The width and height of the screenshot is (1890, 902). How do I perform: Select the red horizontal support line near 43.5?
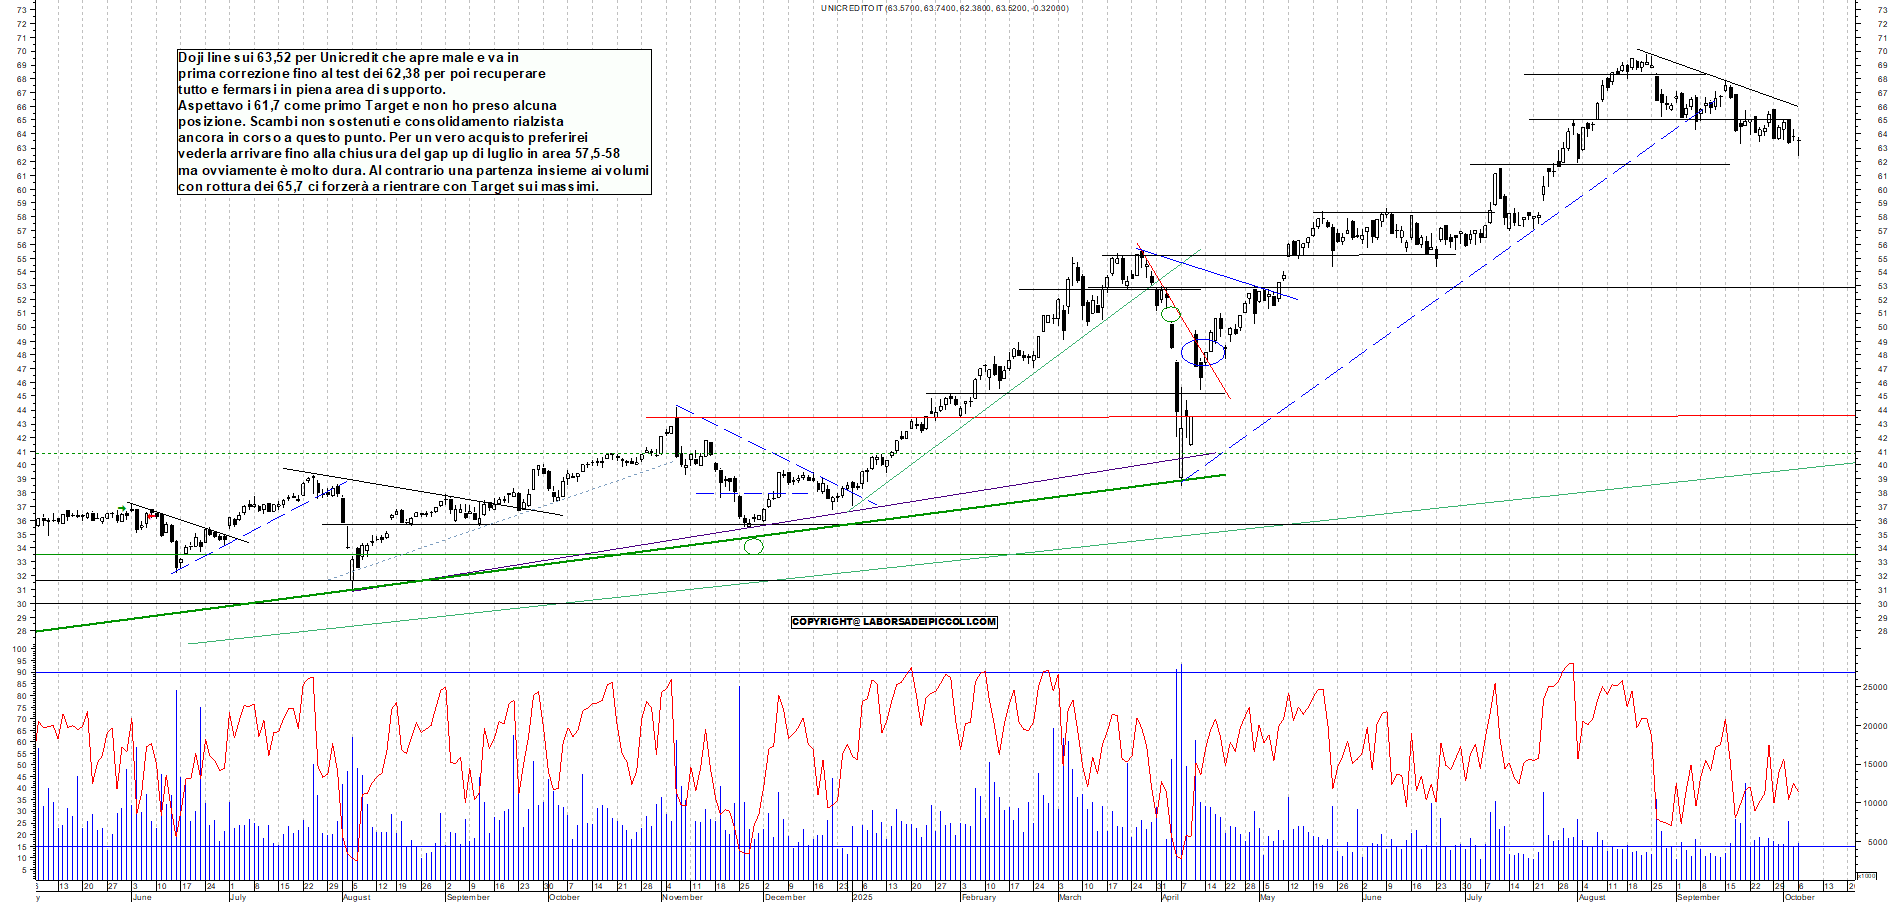[1400, 416]
